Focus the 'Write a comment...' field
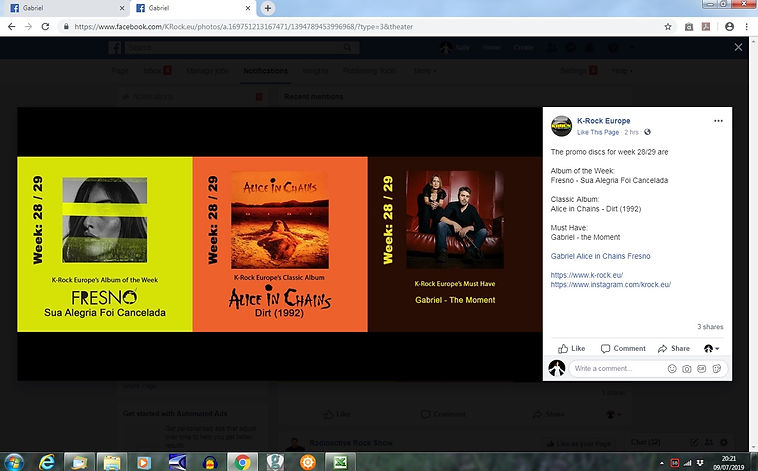The width and height of the screenshot is (758, 471). (617, 368)
